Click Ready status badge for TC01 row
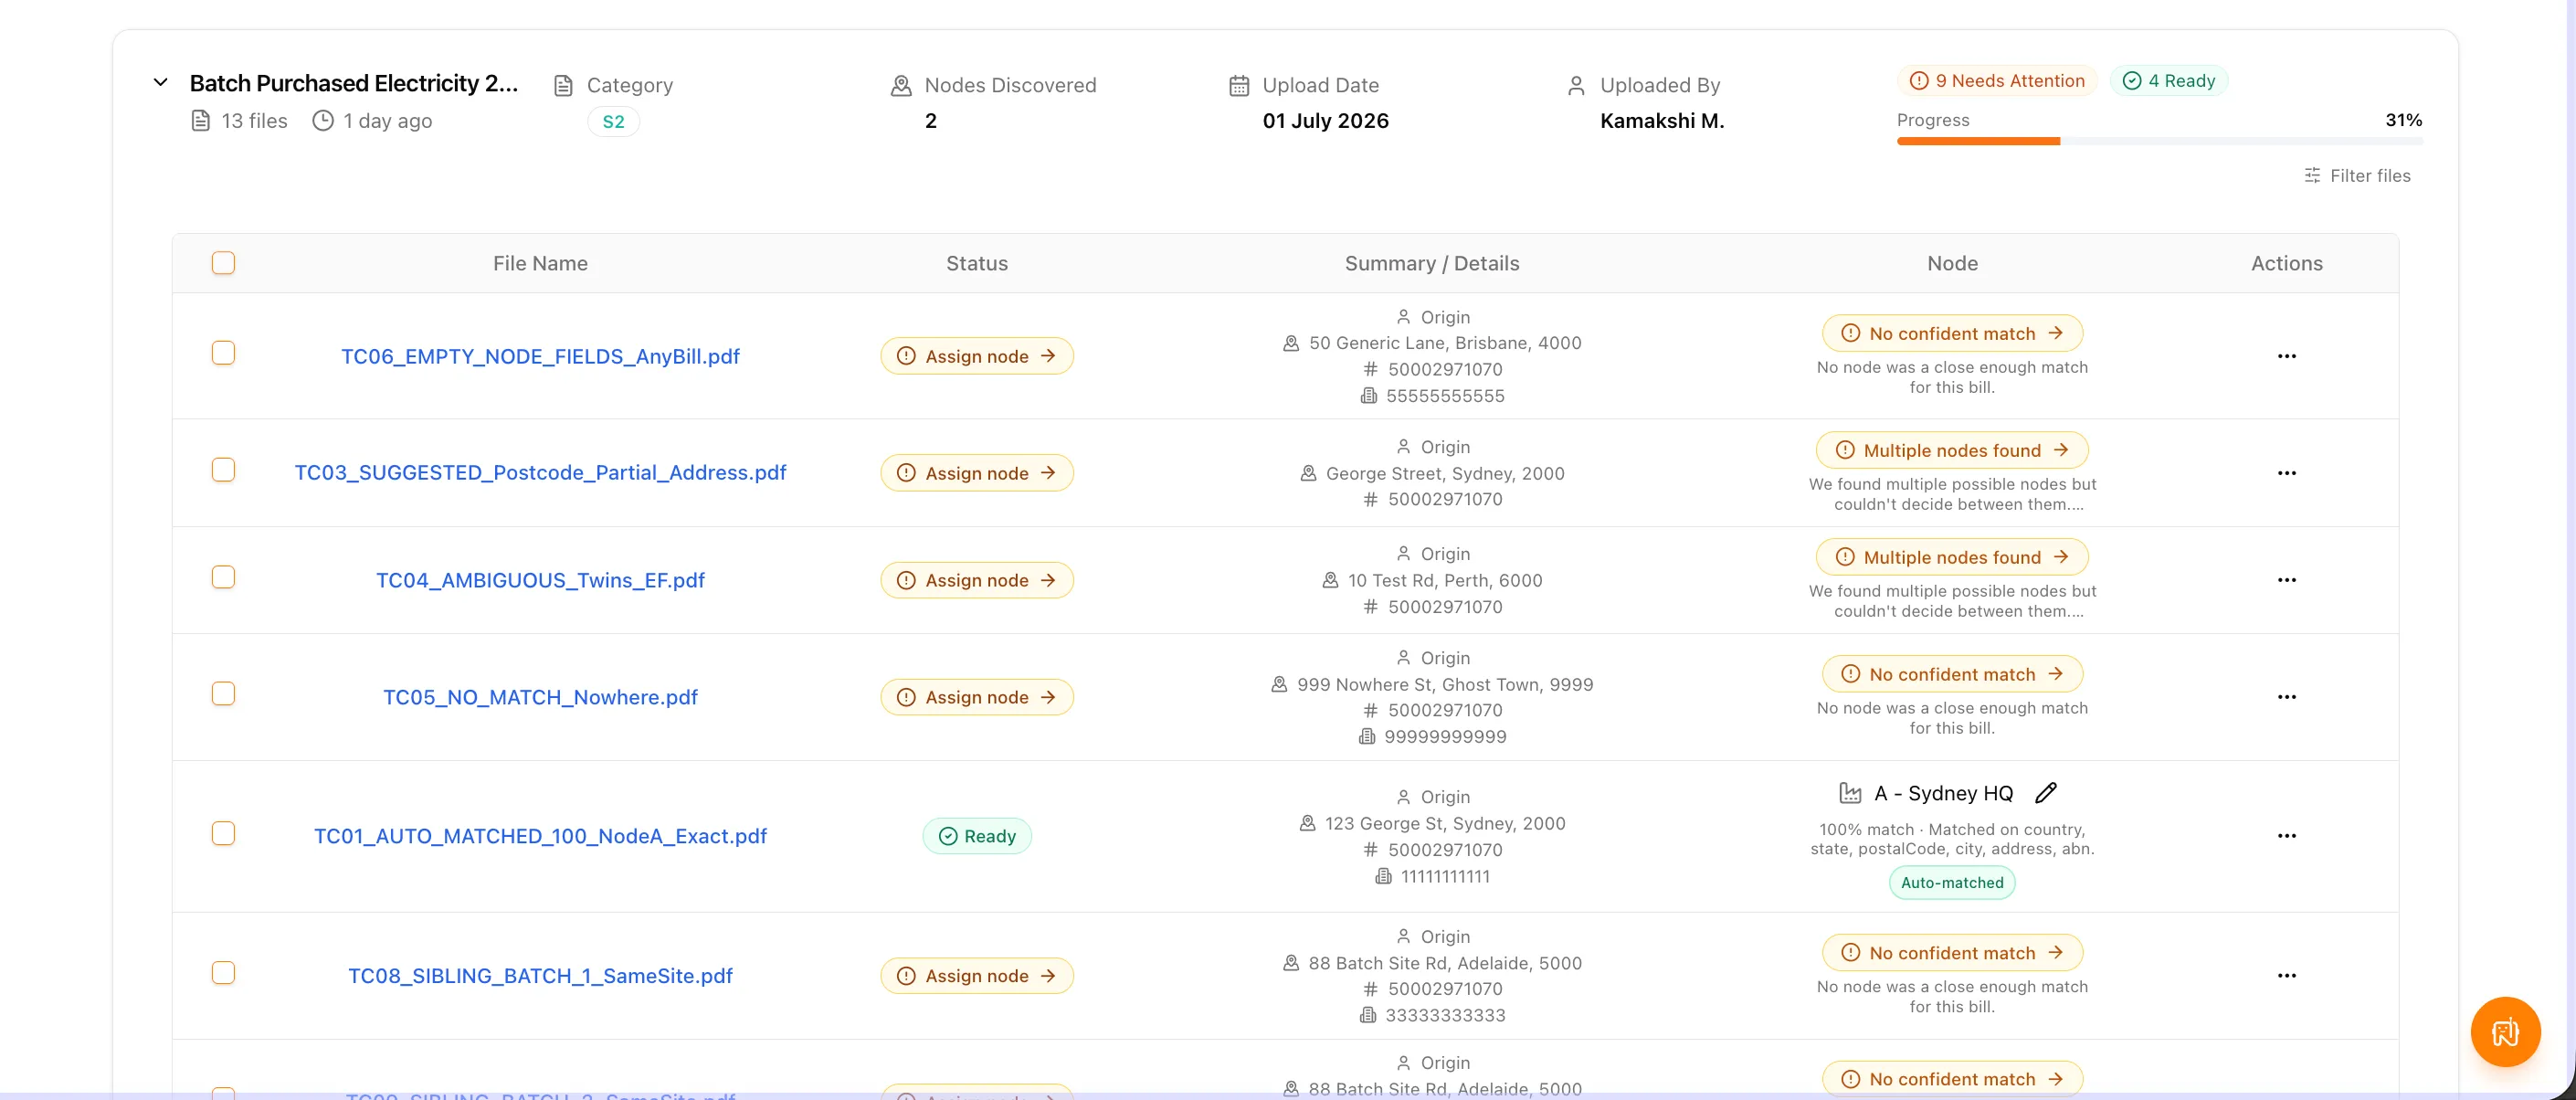The width and height of the screenshot is (2576, 1100). coord(977,837)
